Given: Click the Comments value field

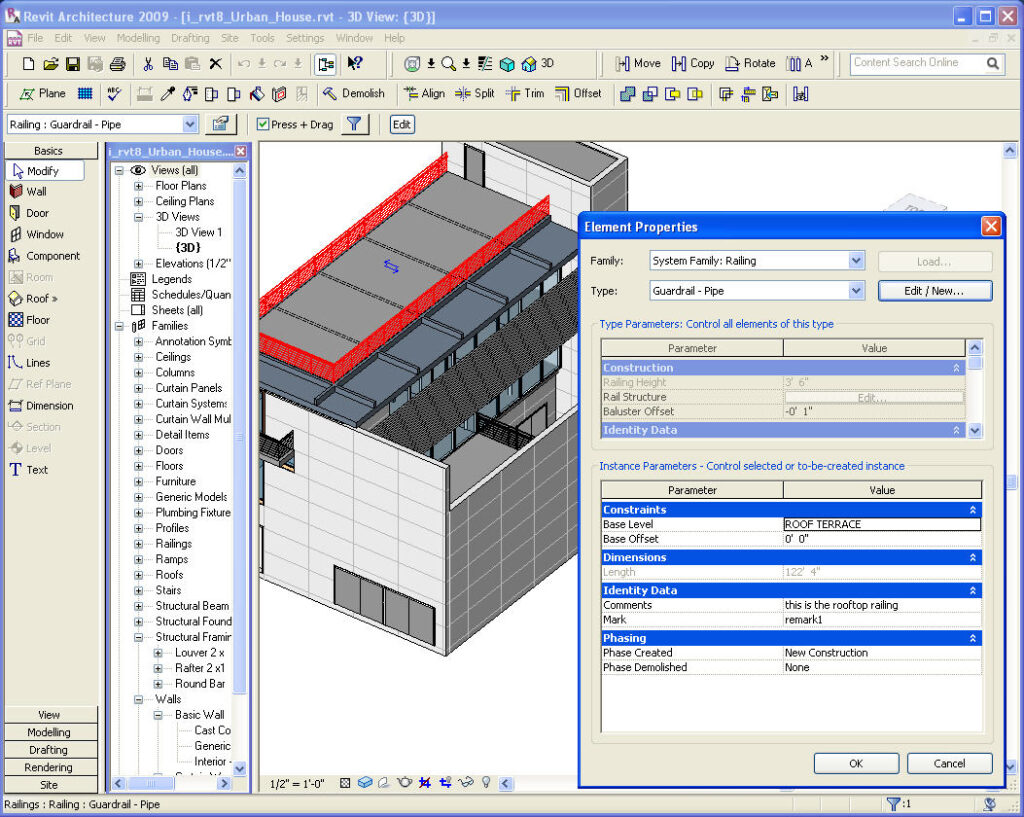Looking at the screenshot, I should [x=882, y=605].
